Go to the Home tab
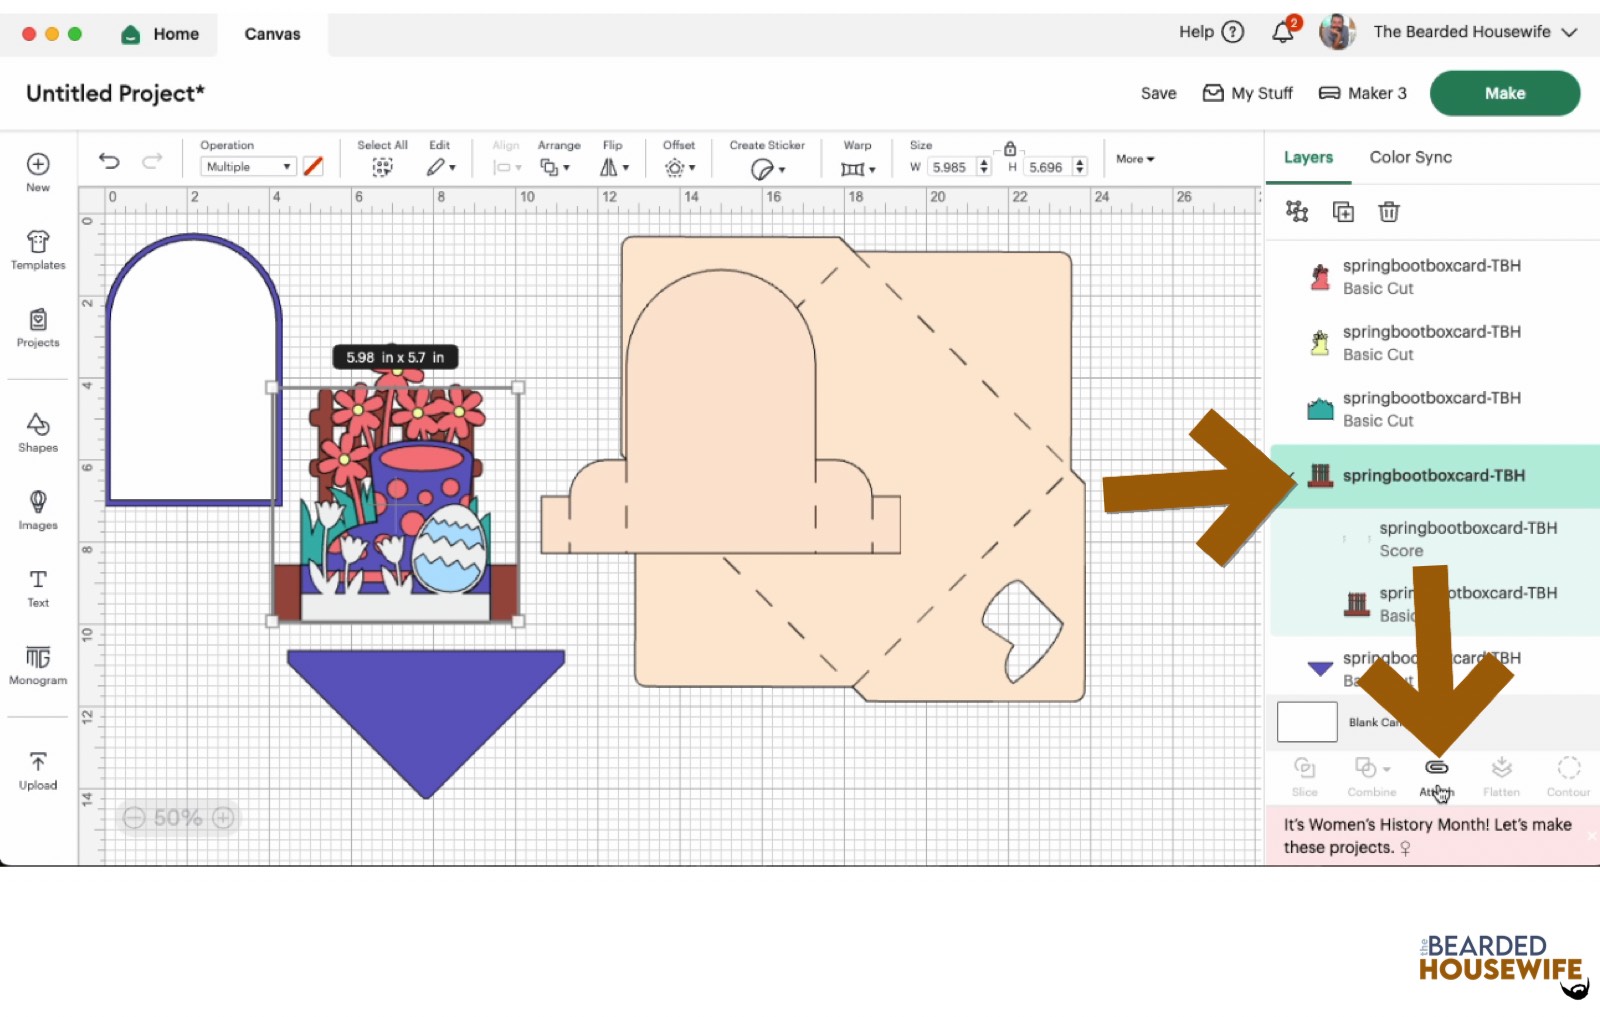1600x1017 pixels. (161, 34)
